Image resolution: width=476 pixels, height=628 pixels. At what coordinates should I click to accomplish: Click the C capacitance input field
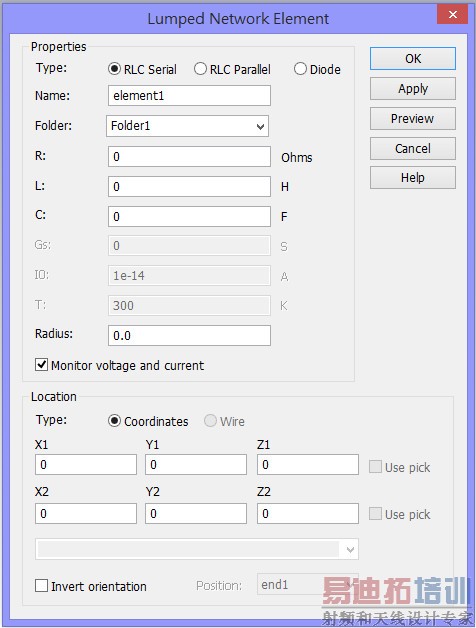[189, 217]
